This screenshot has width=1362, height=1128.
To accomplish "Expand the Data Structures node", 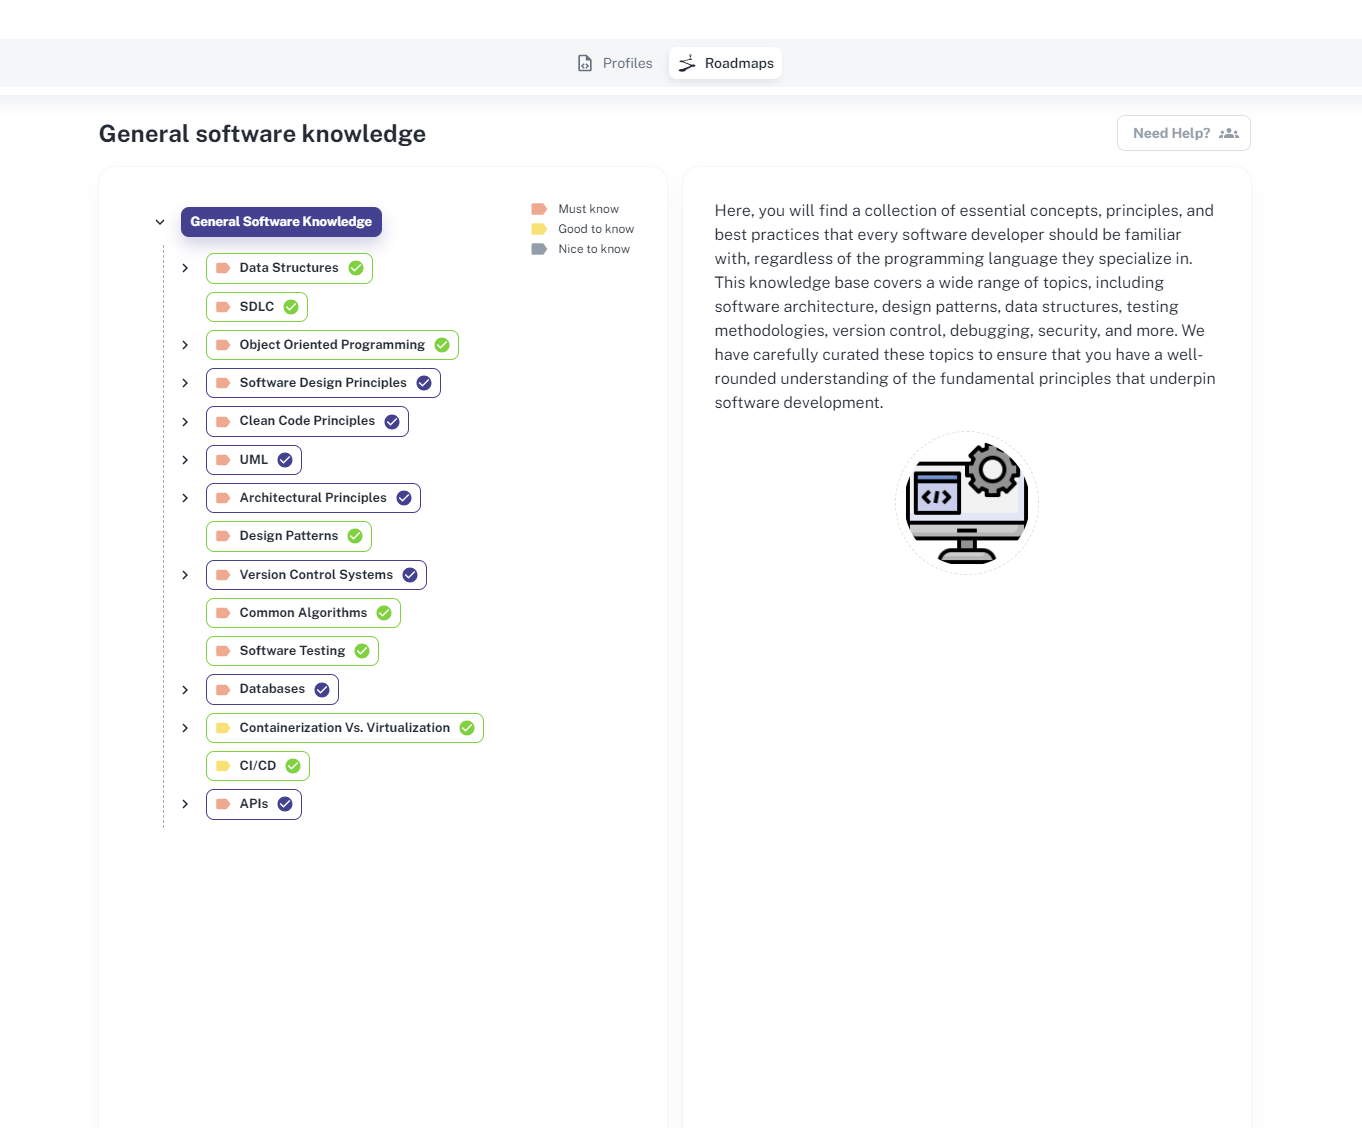I will coord(185,267).
